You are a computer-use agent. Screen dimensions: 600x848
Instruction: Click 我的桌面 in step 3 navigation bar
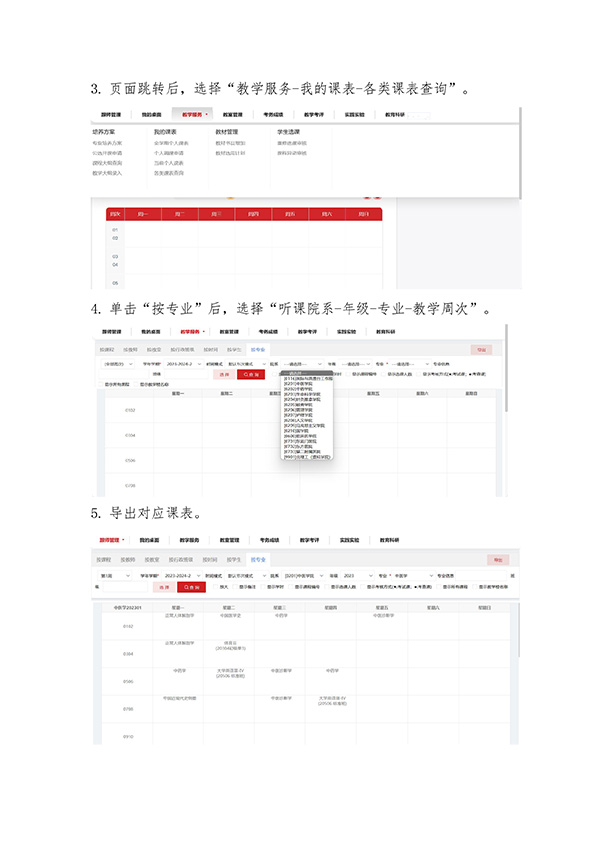pyautogui.click(x=151, y=115)
